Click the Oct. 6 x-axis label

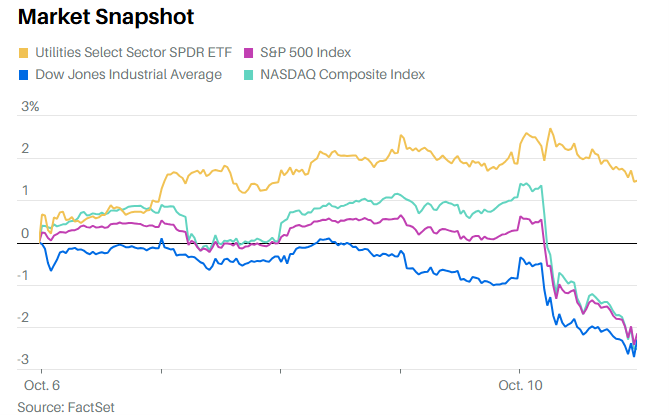pyautogui.click(x=41, y=384)
